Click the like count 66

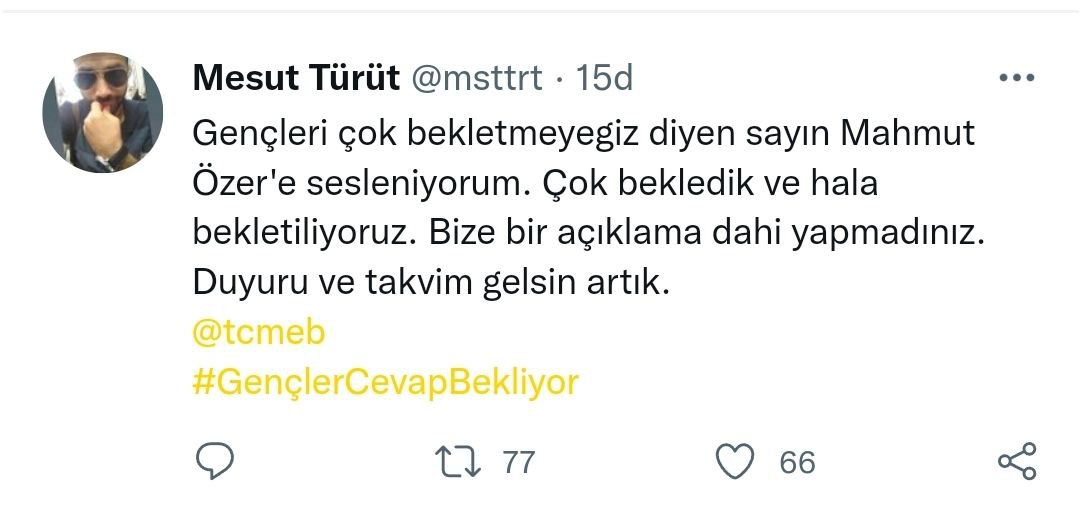click(x=797, y=462)
